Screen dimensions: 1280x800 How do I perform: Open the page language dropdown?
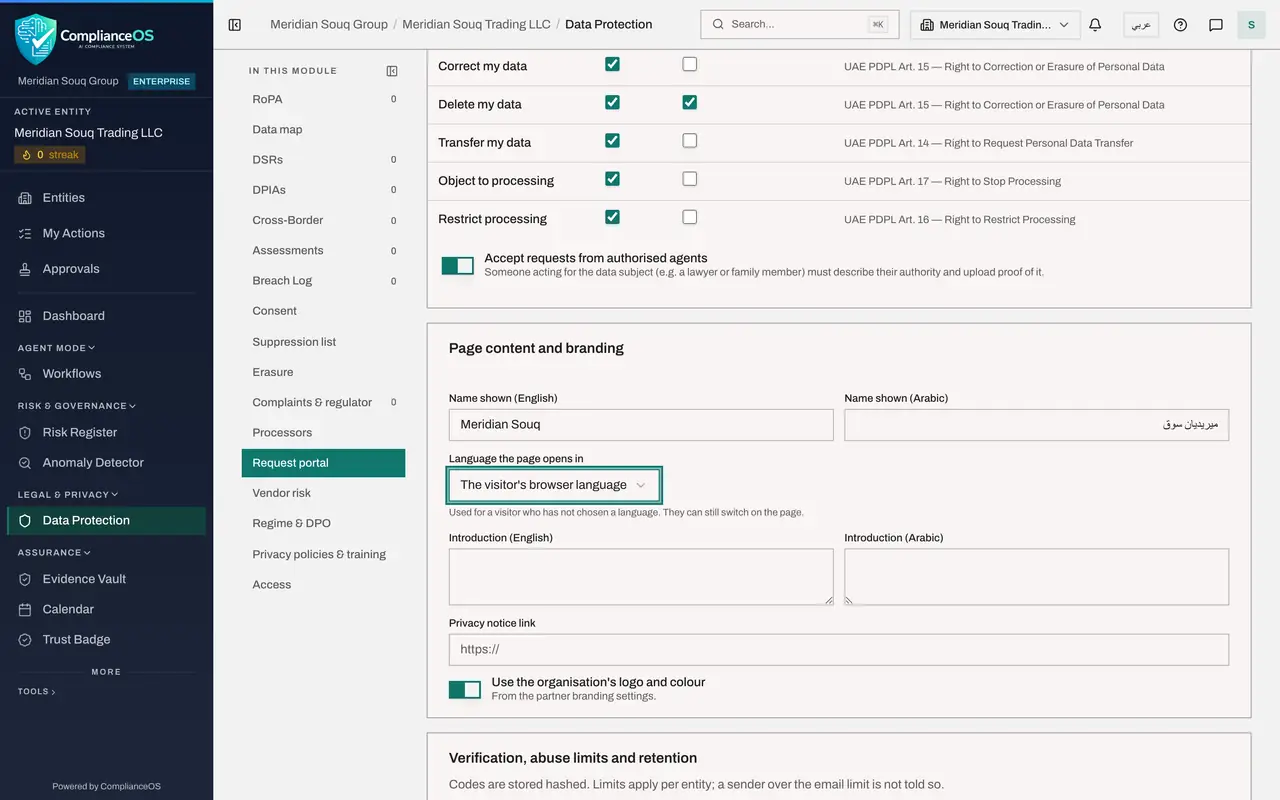(x=554, y=485)
